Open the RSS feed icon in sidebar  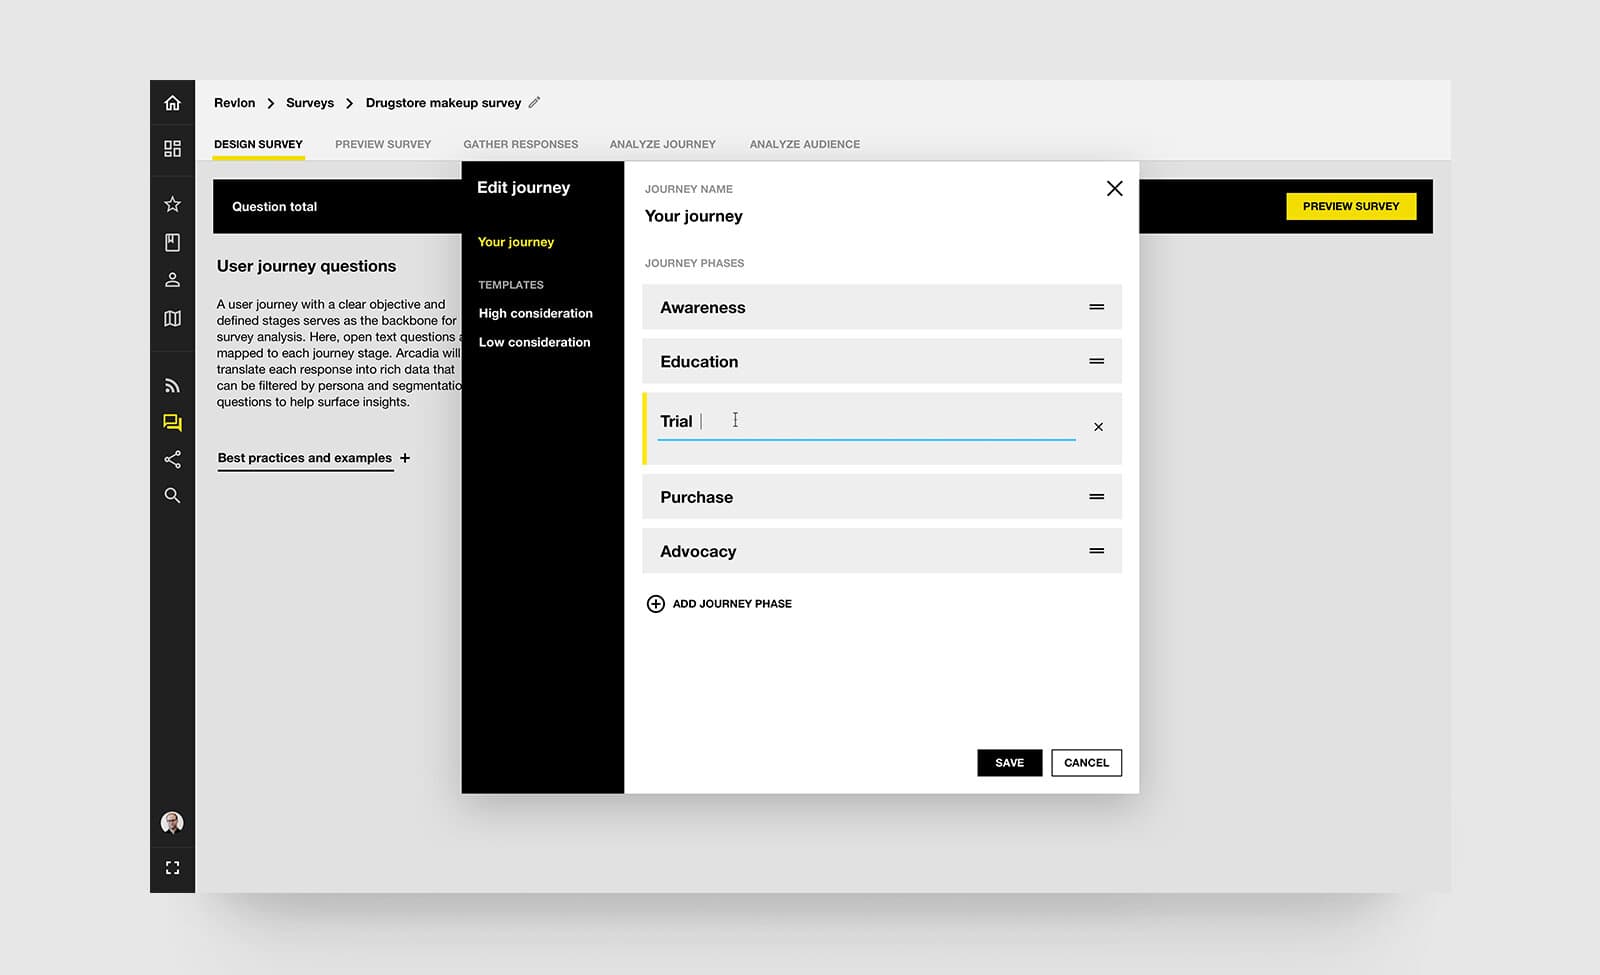(172, 385)
